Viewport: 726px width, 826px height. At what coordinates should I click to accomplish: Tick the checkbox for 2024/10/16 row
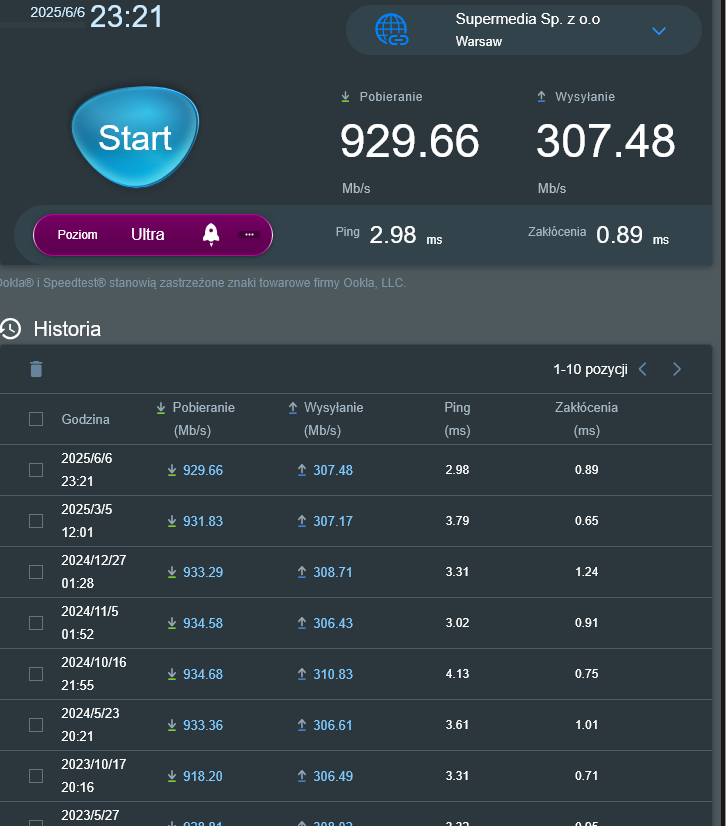pos(36,674)
